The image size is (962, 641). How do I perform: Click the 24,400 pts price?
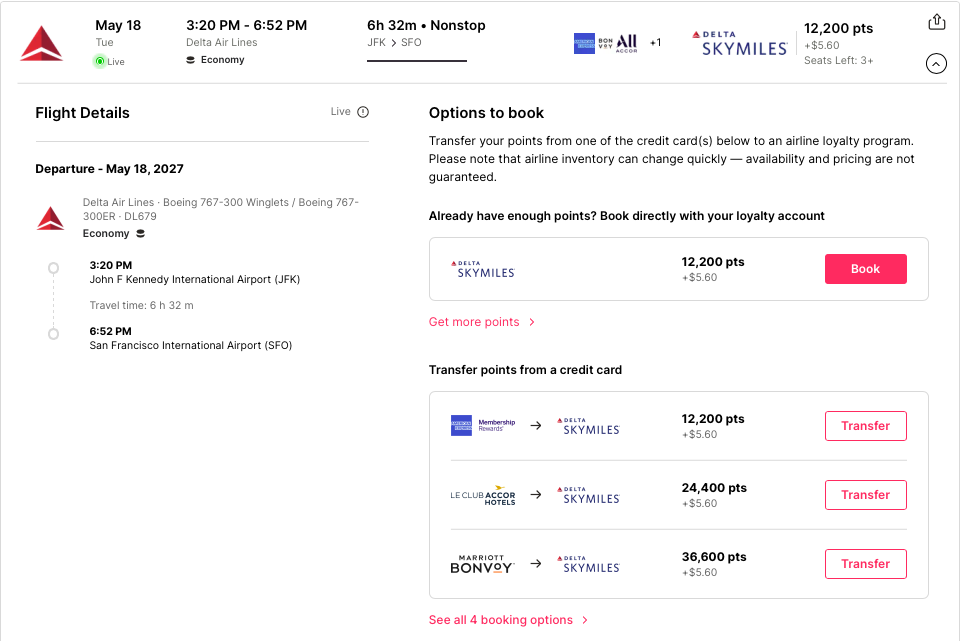click(714, 488)
